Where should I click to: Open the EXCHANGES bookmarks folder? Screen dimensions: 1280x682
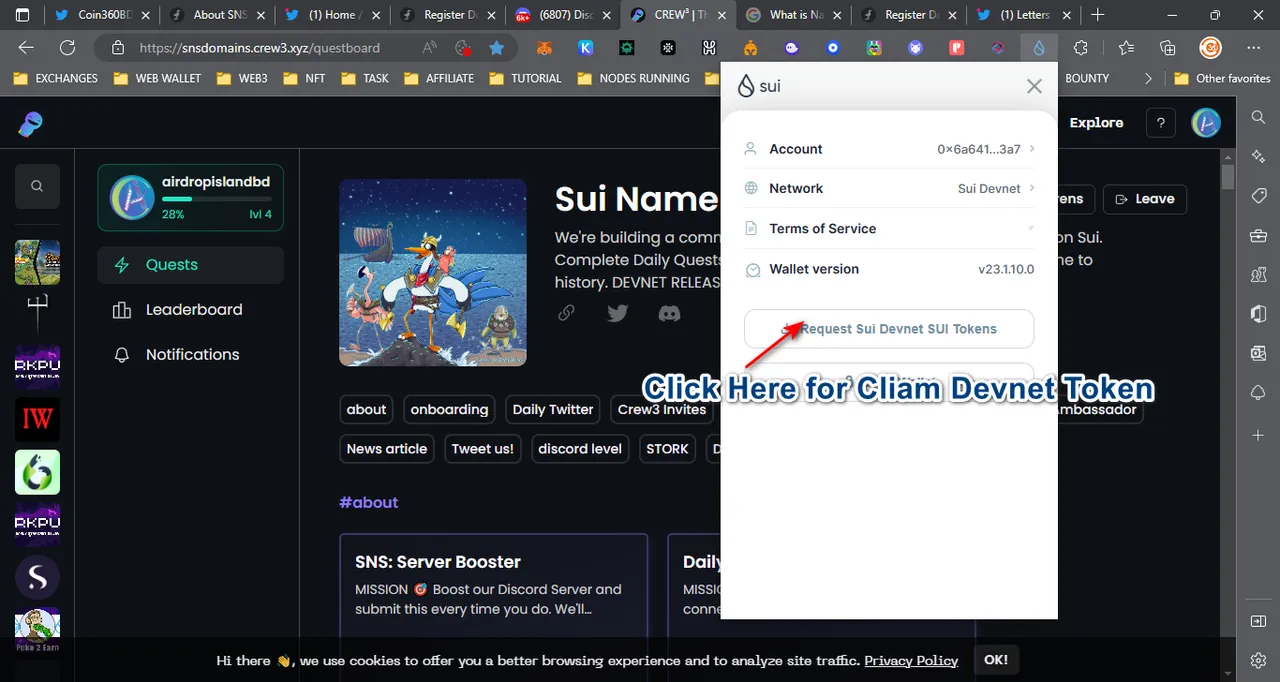click(56, 78)
